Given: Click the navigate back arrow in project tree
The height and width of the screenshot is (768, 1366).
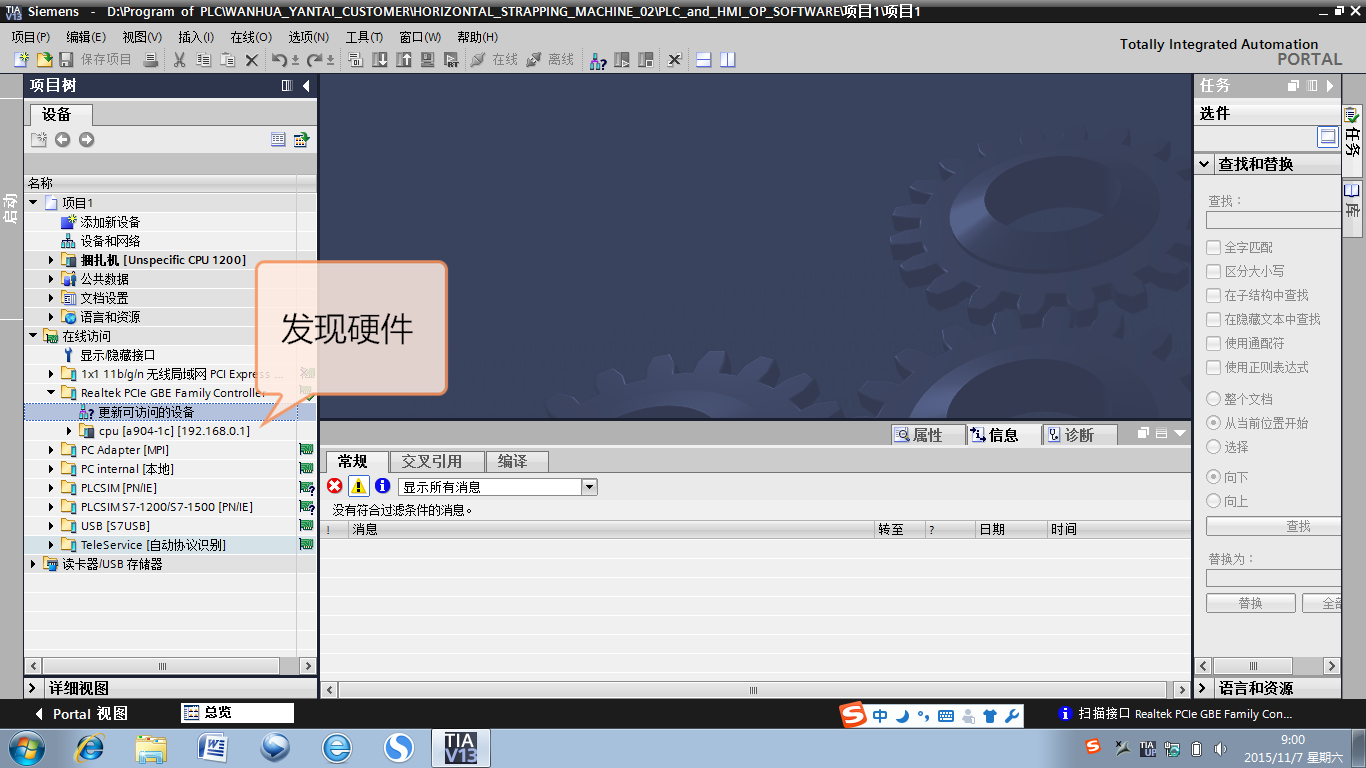Looking at the screenshot, I should click(x=63, y=140).
